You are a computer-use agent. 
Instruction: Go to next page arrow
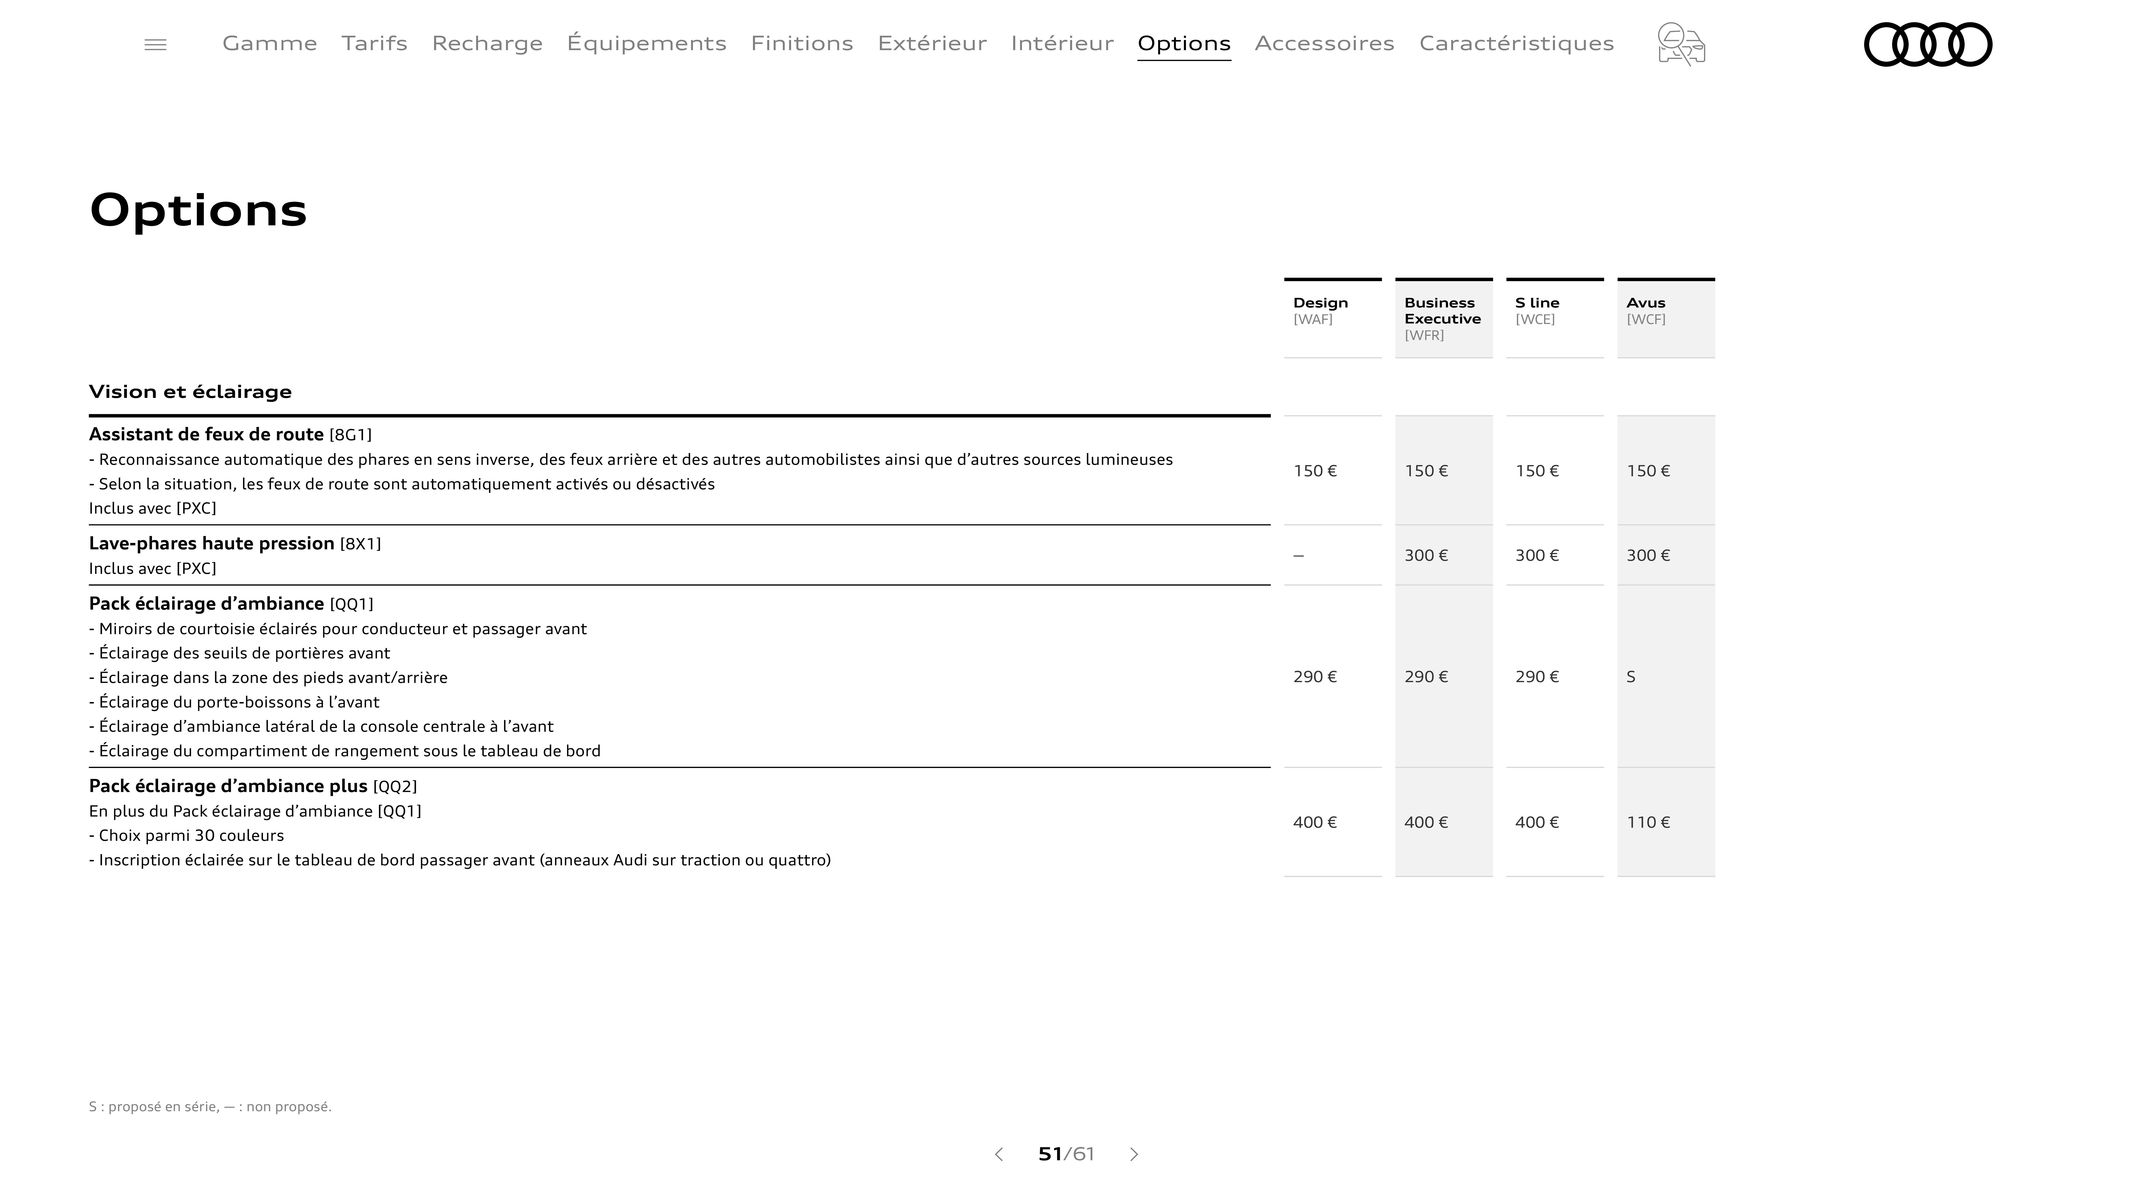[1134, 1154]
